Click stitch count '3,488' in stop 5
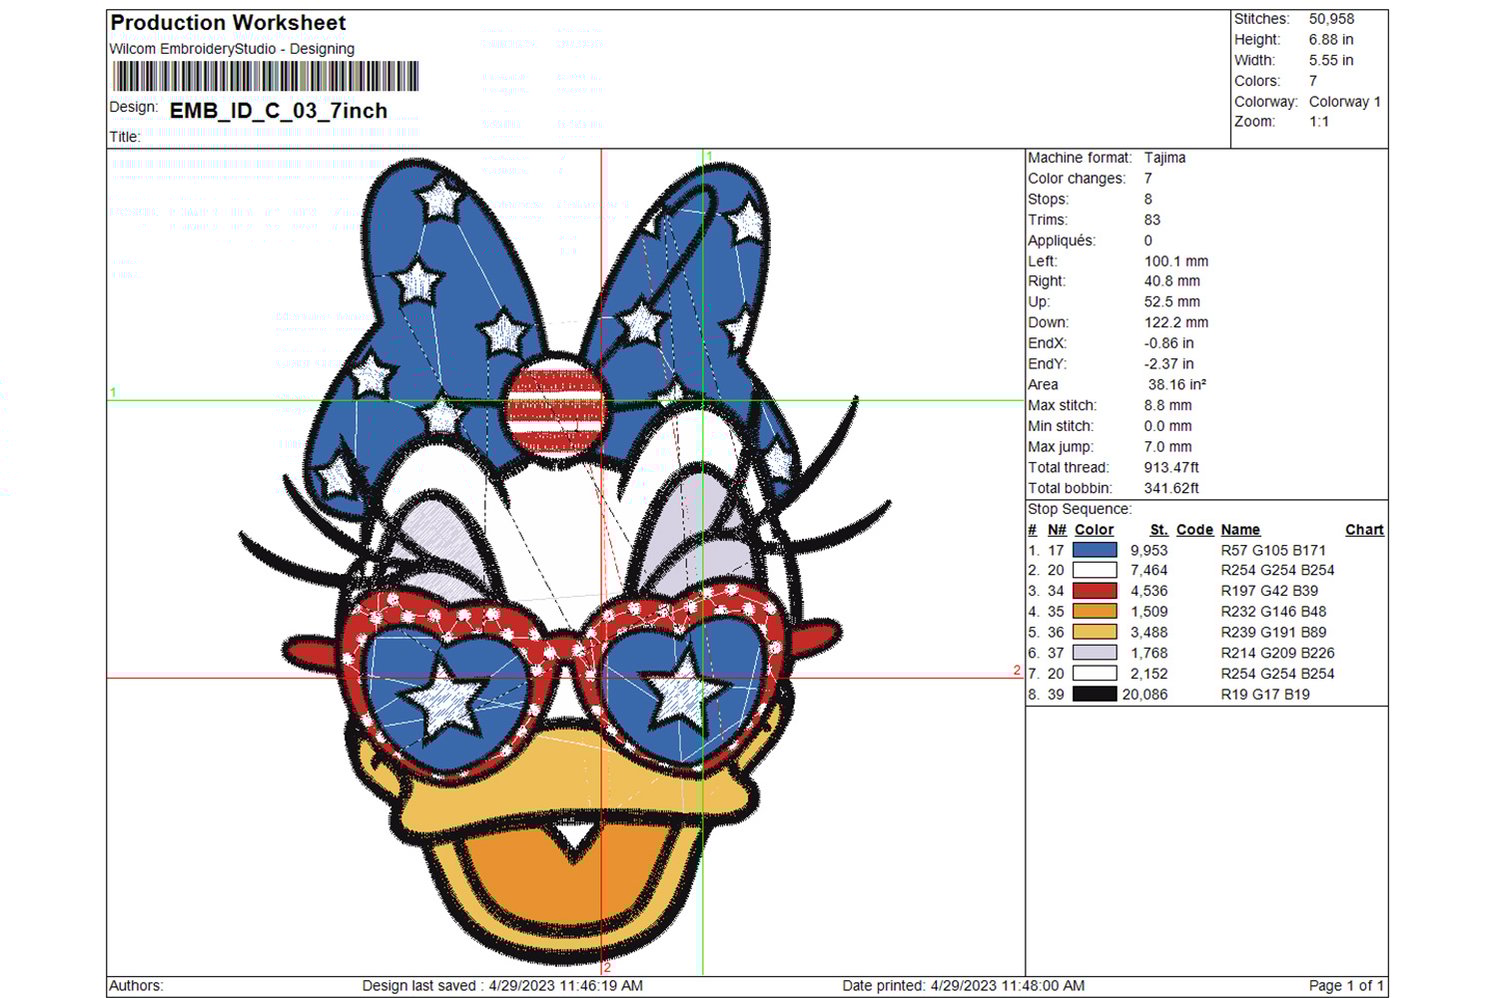1500x998 pixels. point(1149,632)
